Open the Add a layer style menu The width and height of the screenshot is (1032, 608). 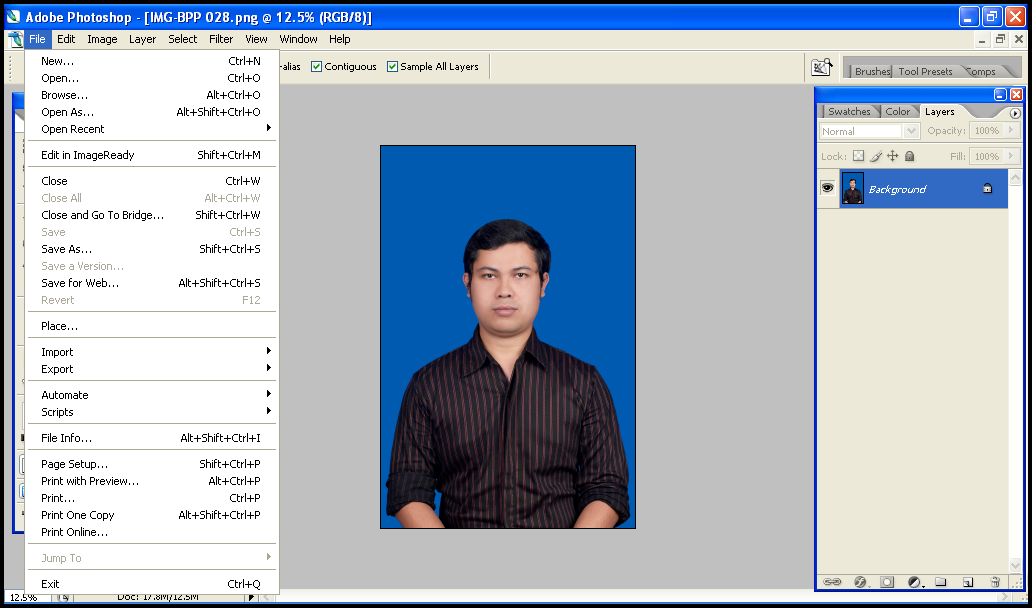pyautogui.click(x=859, y=582)
